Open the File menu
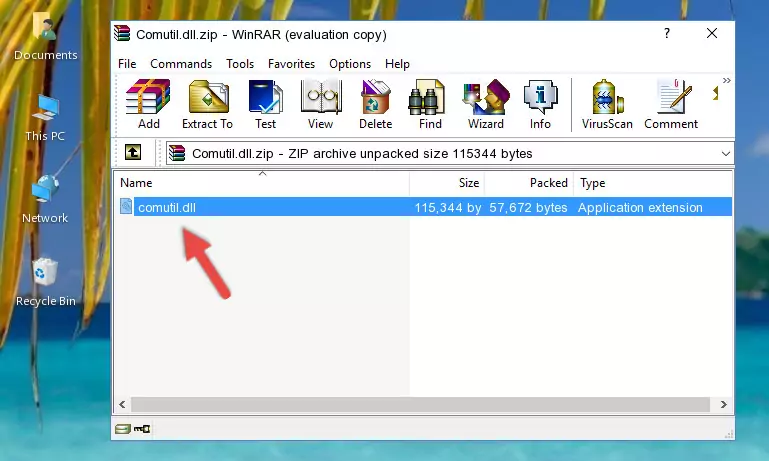Image resolution: width=769 pixels, height=461 pixels. pyautogui.click(x=127, y=64)
